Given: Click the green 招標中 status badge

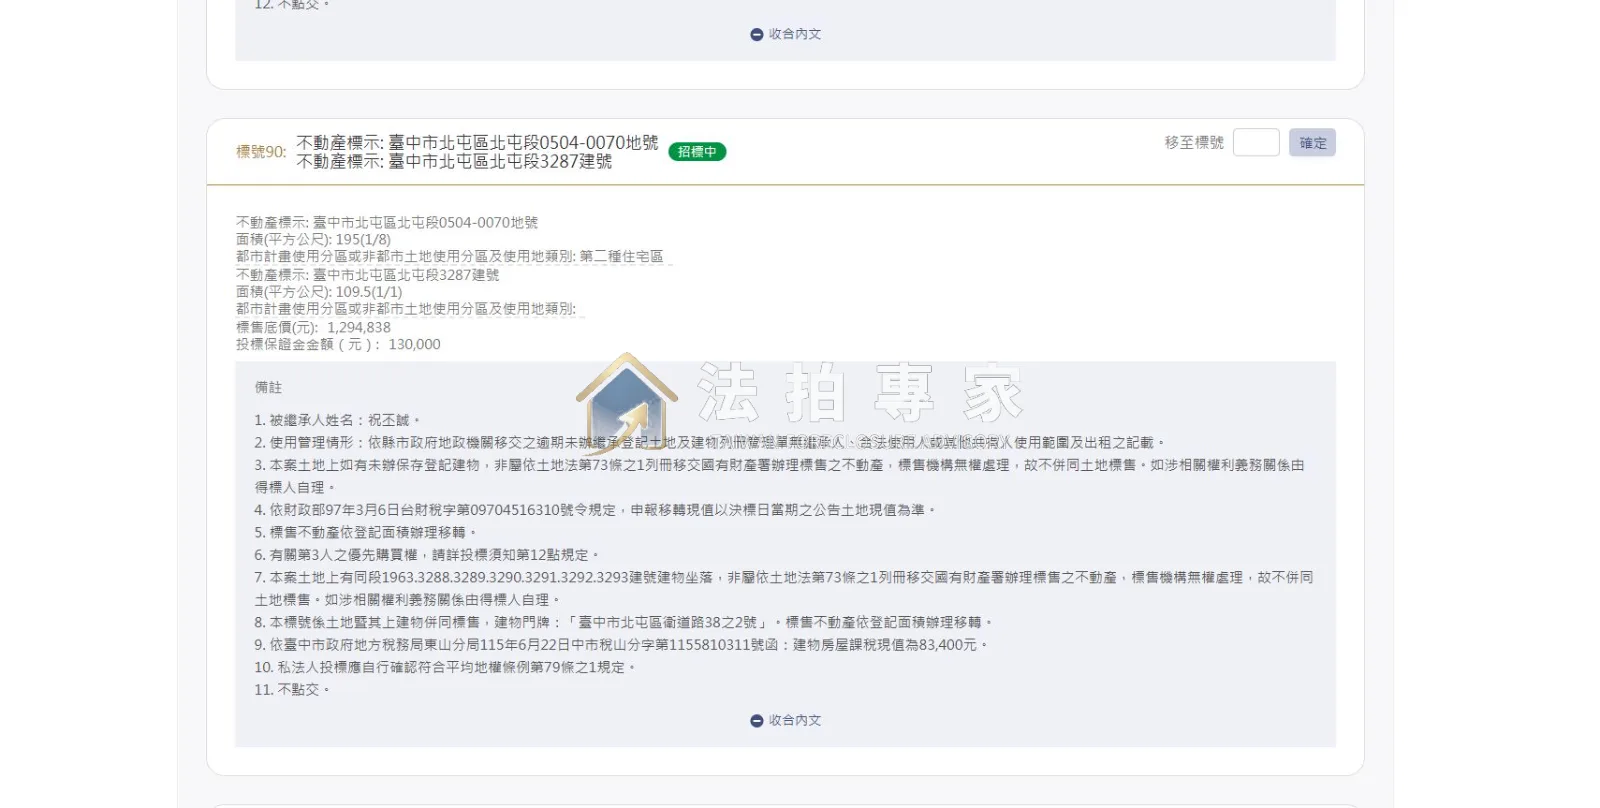Looking at the screenshot, I should 697,152.
